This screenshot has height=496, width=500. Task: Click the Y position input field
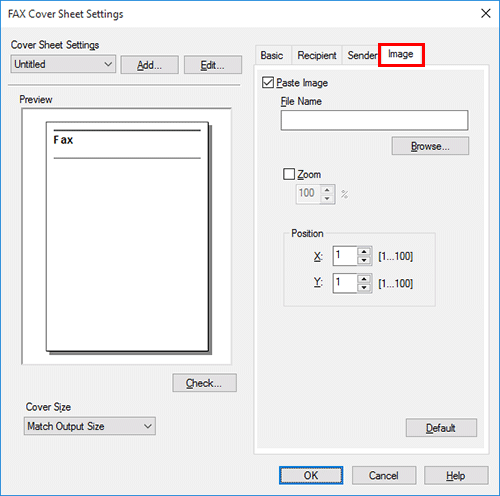coord(345,283)
